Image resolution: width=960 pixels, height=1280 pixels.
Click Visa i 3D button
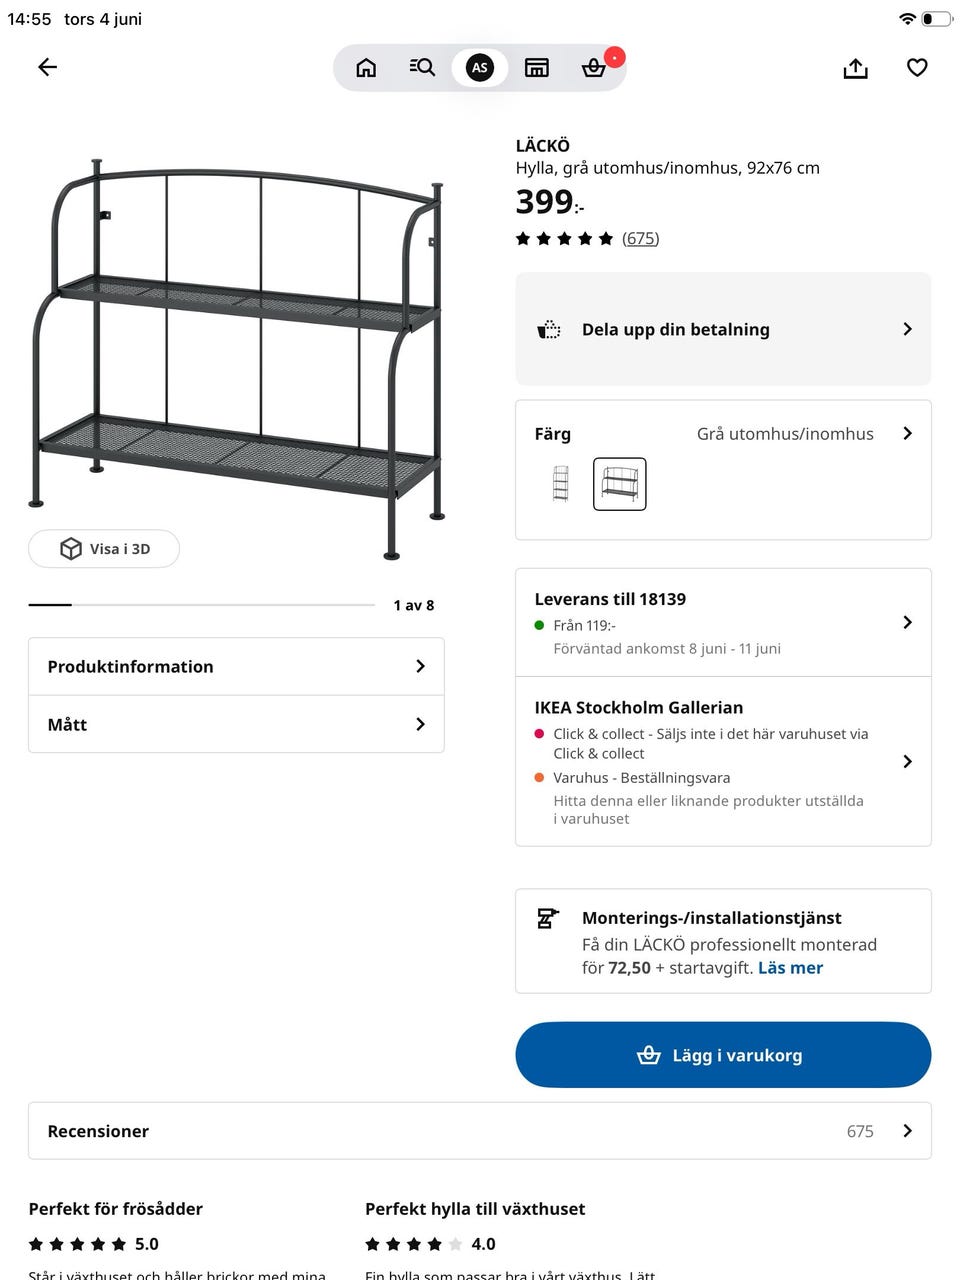pyautogui.click(x=104, y=549)
